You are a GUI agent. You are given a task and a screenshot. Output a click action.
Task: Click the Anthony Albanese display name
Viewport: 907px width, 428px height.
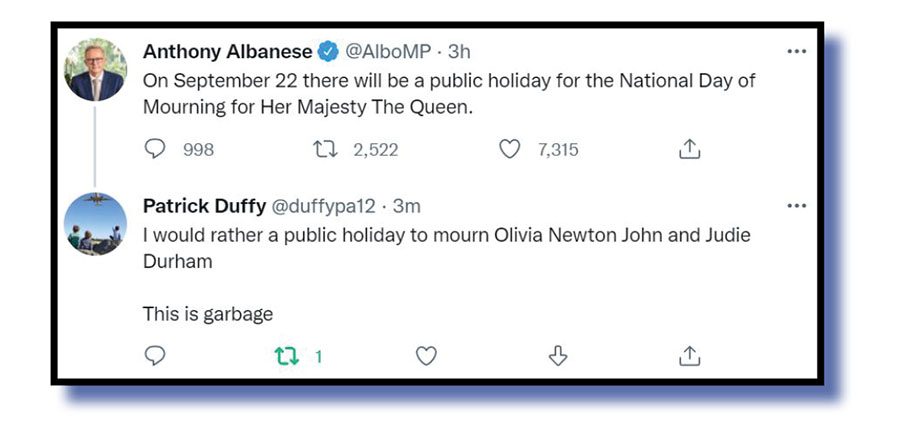(x=228, y=52)
